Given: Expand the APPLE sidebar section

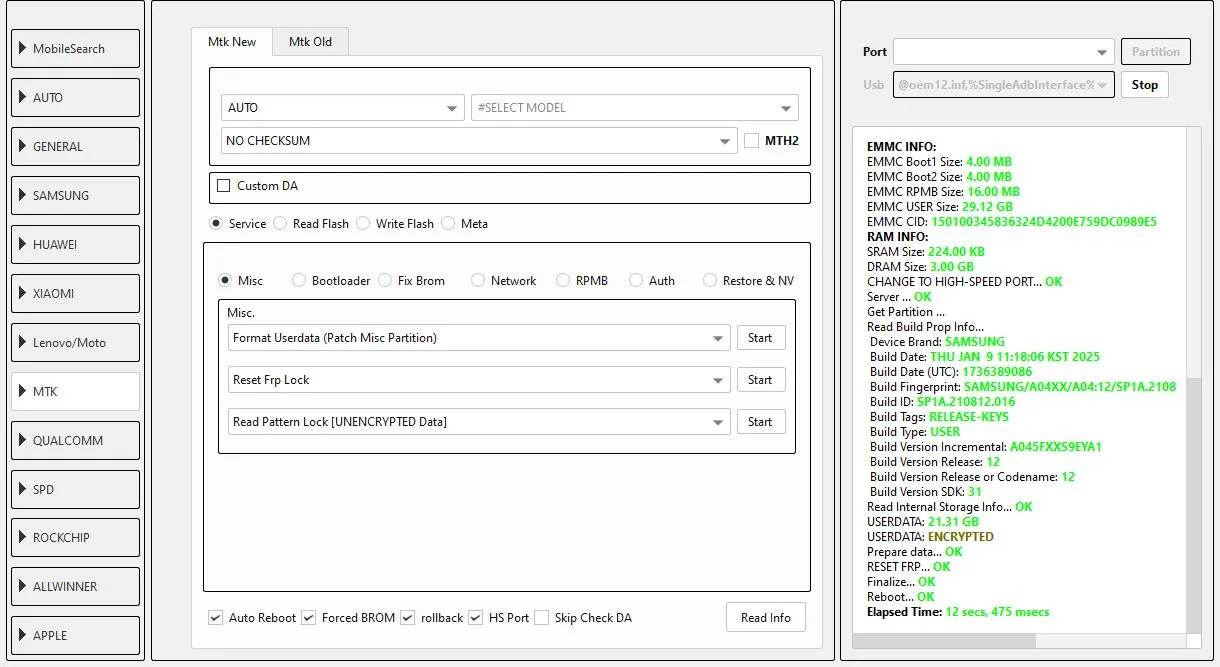Looking at the screenshot, I should (x=76, y=636).
